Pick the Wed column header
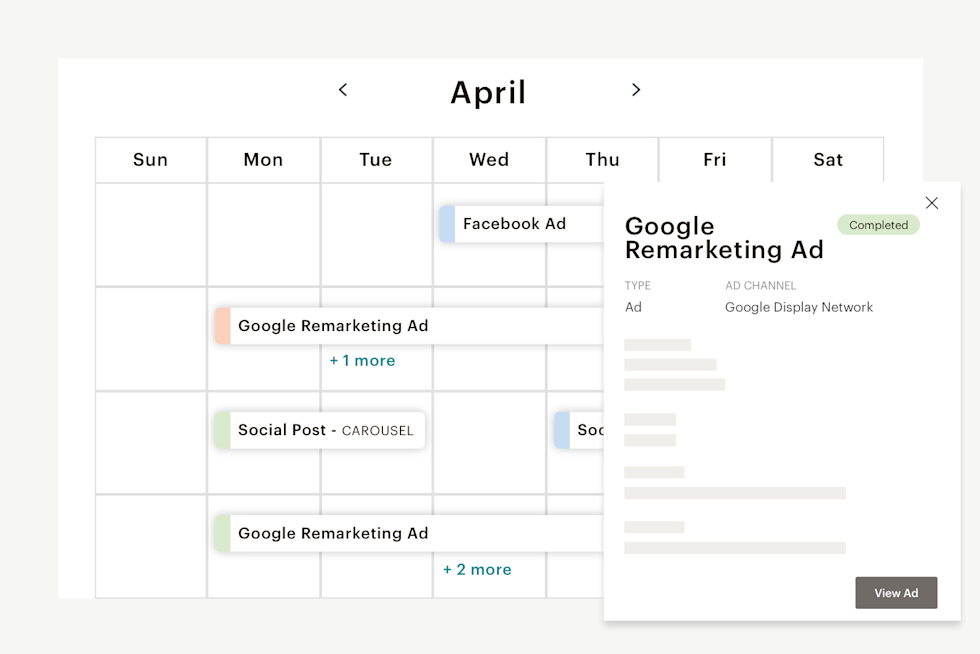980x654 pixels. [x=489, y=160]
